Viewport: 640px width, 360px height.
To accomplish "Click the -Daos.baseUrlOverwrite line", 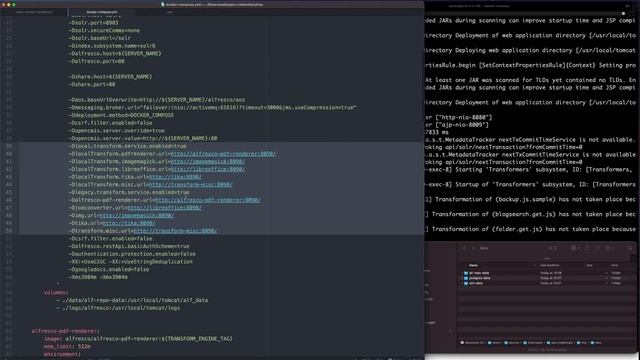I will [157, 100].
